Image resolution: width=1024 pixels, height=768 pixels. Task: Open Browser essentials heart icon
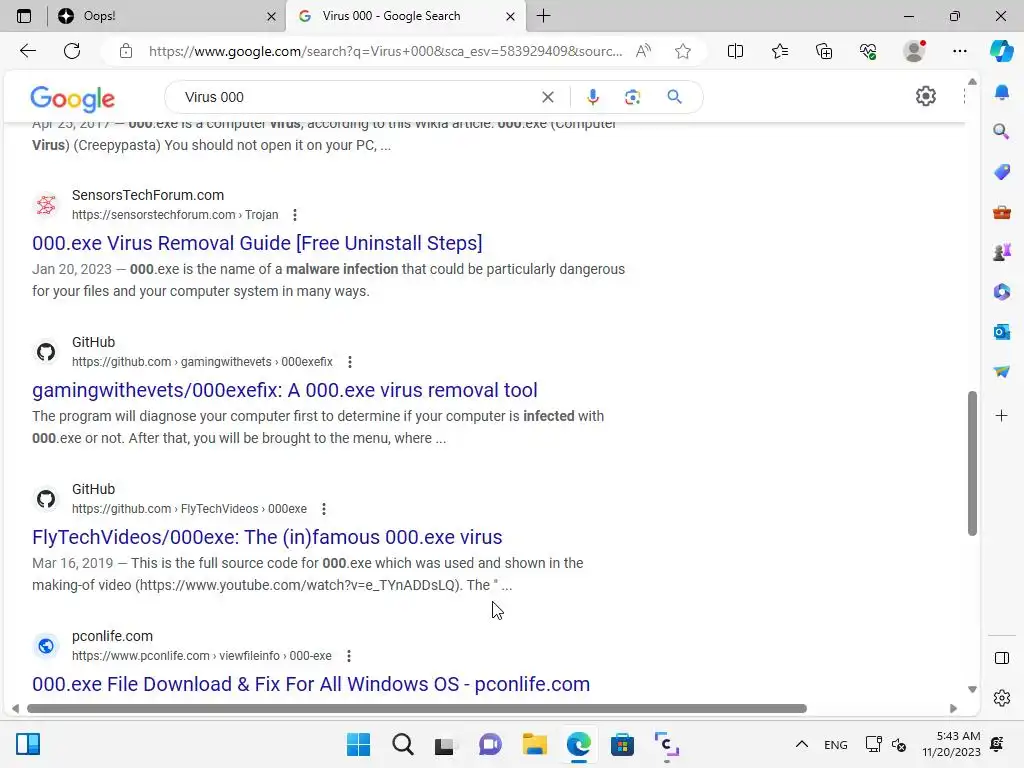pos(869,51)
